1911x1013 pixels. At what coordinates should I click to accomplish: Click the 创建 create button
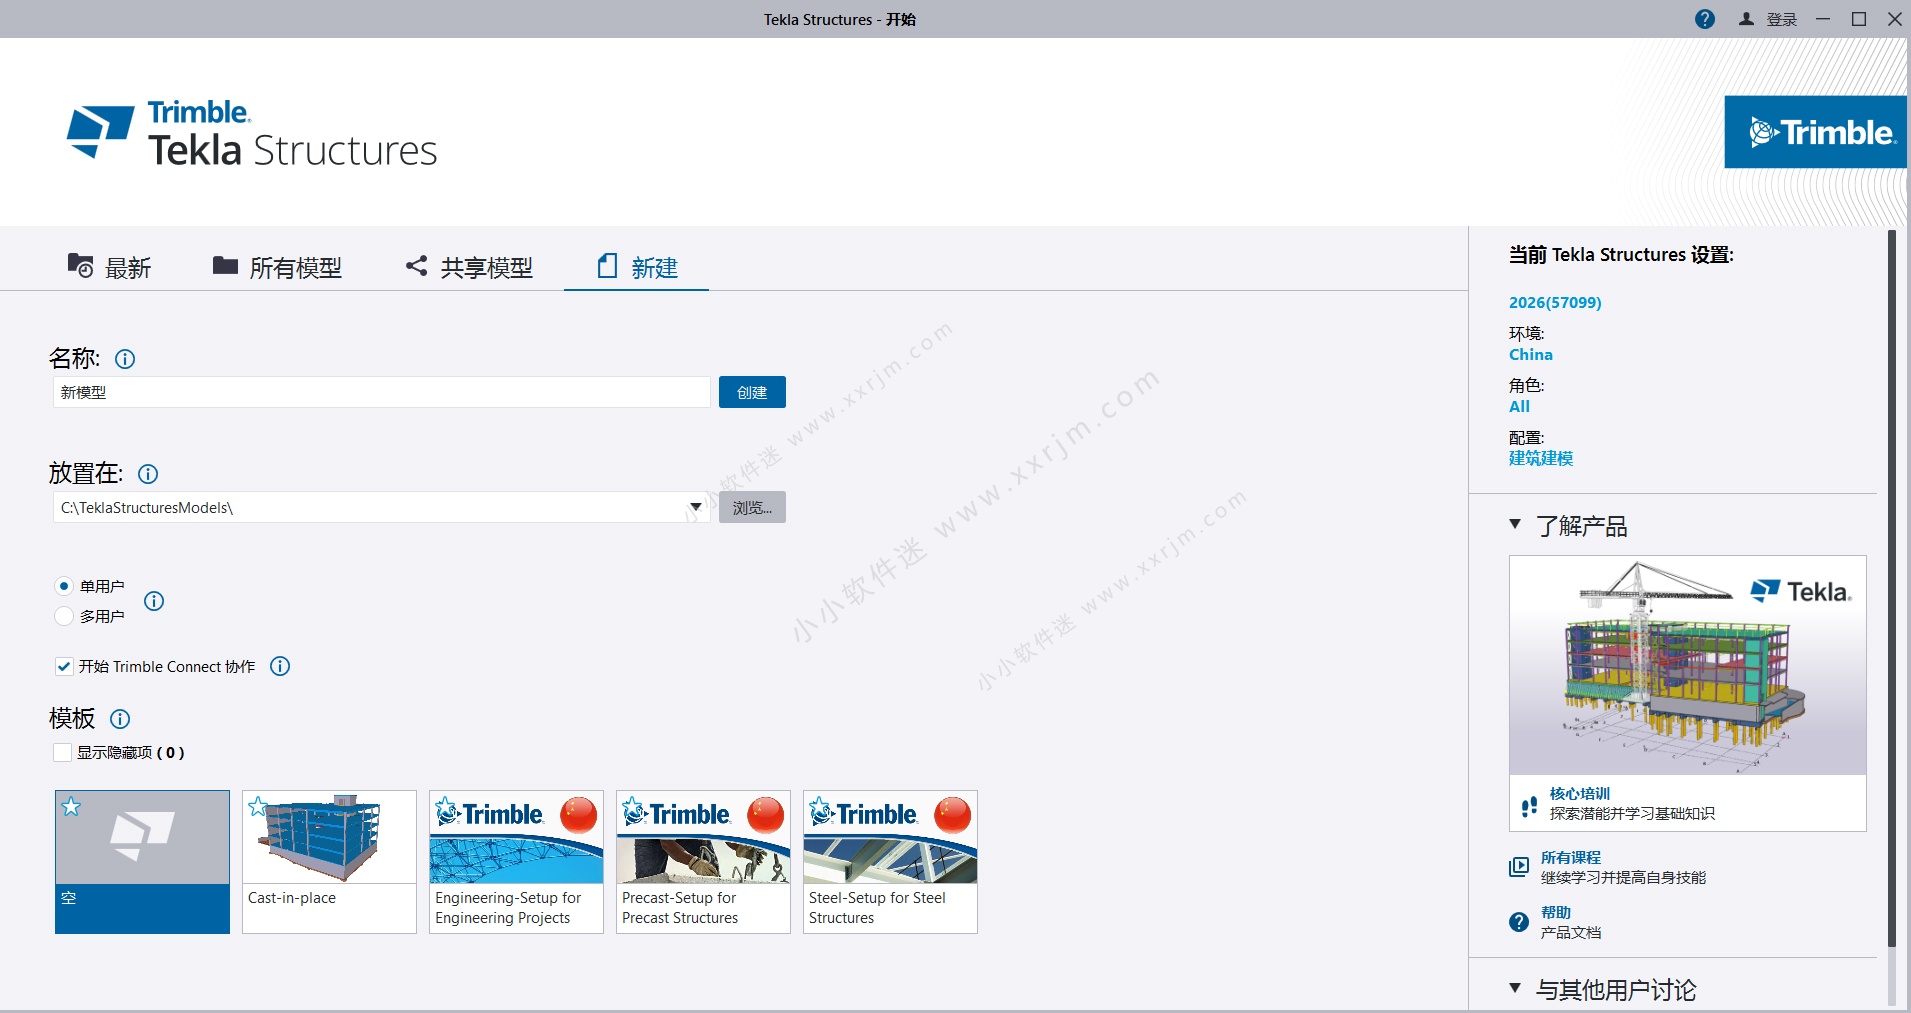(752, 391)
